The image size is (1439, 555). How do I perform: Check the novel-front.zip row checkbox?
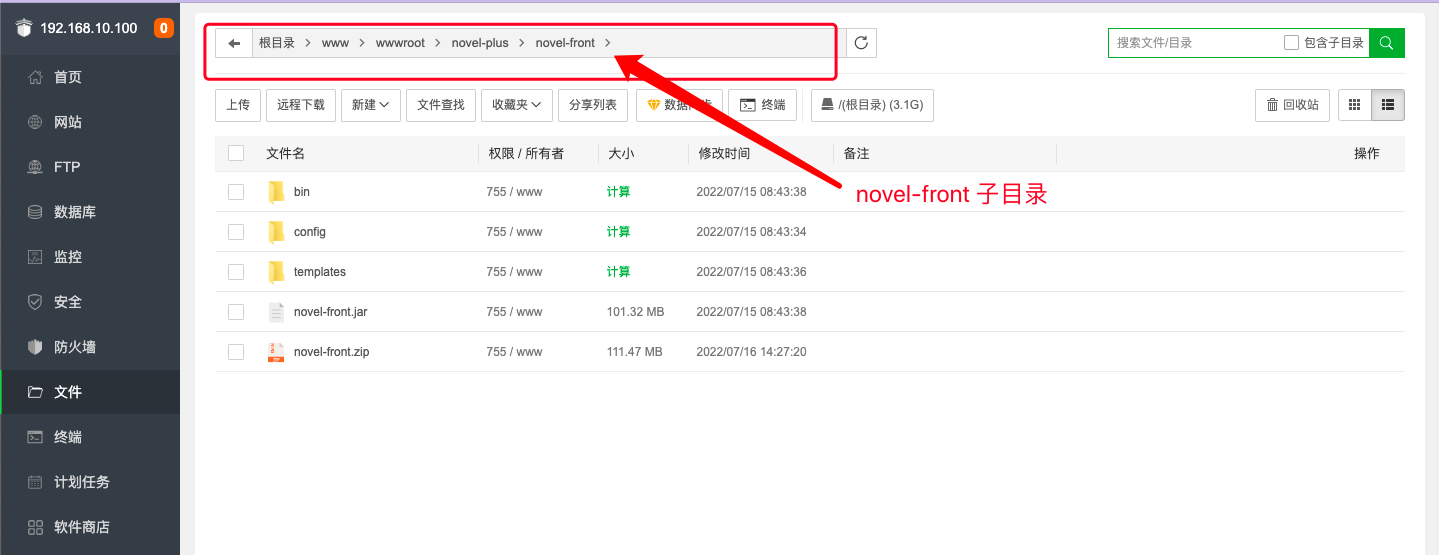[x=236, y=352]
